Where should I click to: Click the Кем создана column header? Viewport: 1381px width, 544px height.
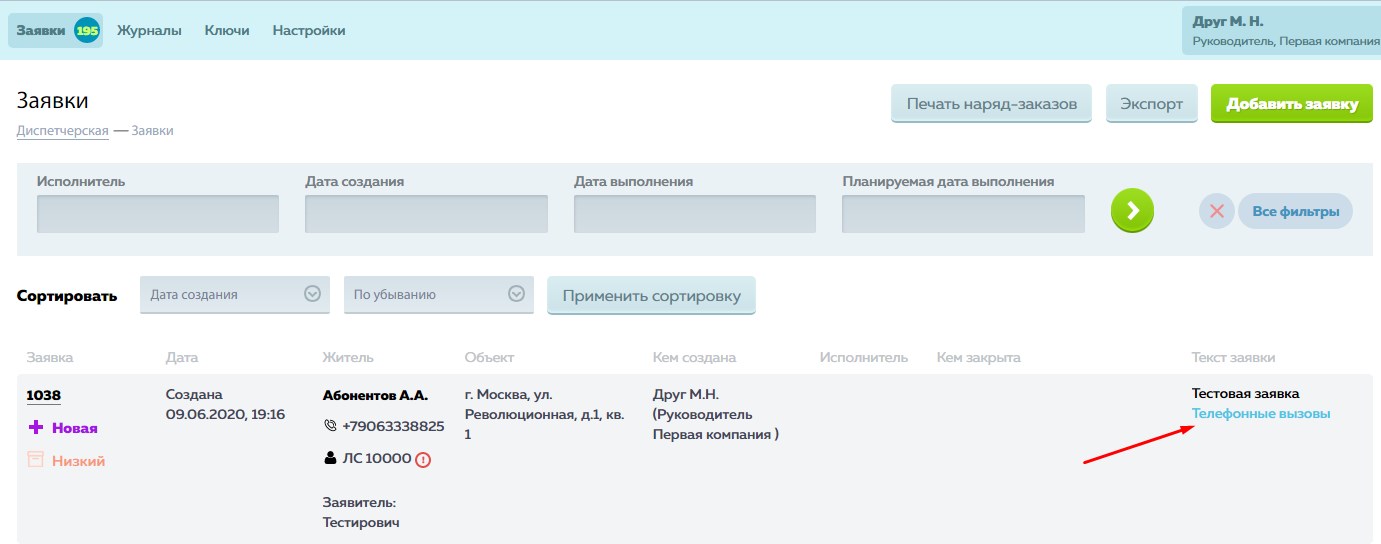point(694,357)
